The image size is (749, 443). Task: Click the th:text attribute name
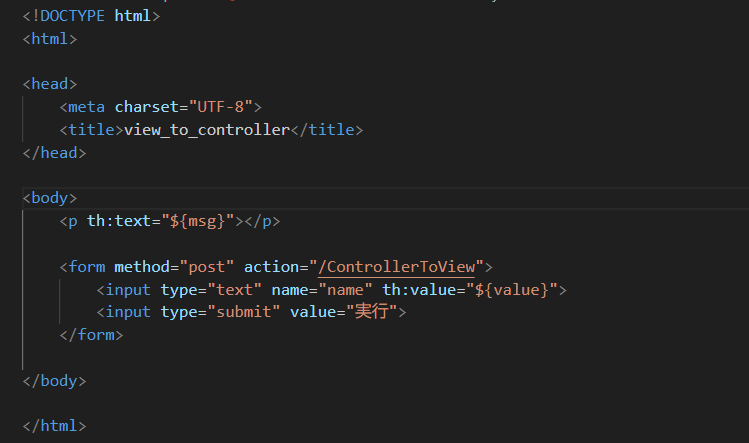[x=116, y=221]
